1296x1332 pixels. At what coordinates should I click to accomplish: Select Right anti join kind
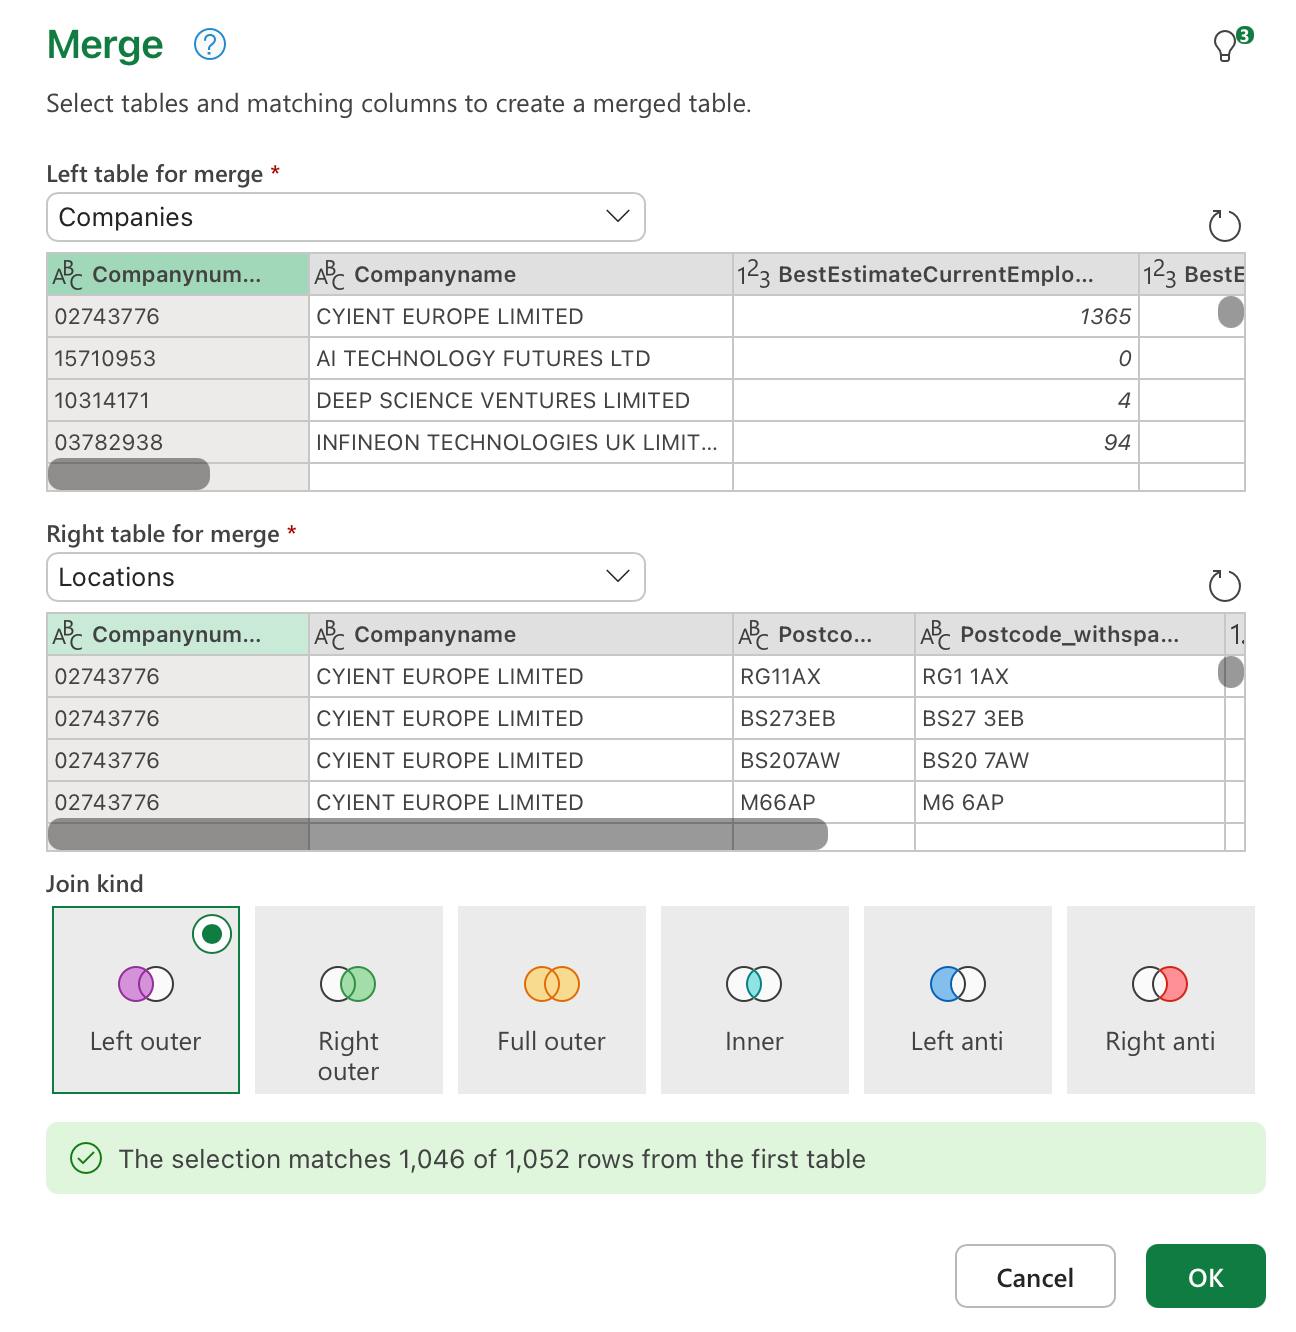(x=1161, y=1000)
